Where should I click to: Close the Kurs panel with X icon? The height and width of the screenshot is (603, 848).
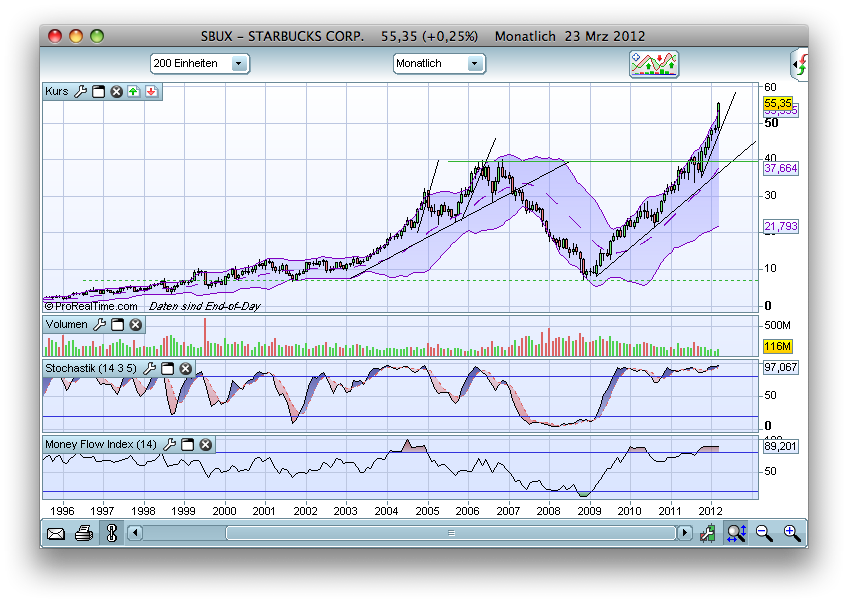click(x=116, y=91)
